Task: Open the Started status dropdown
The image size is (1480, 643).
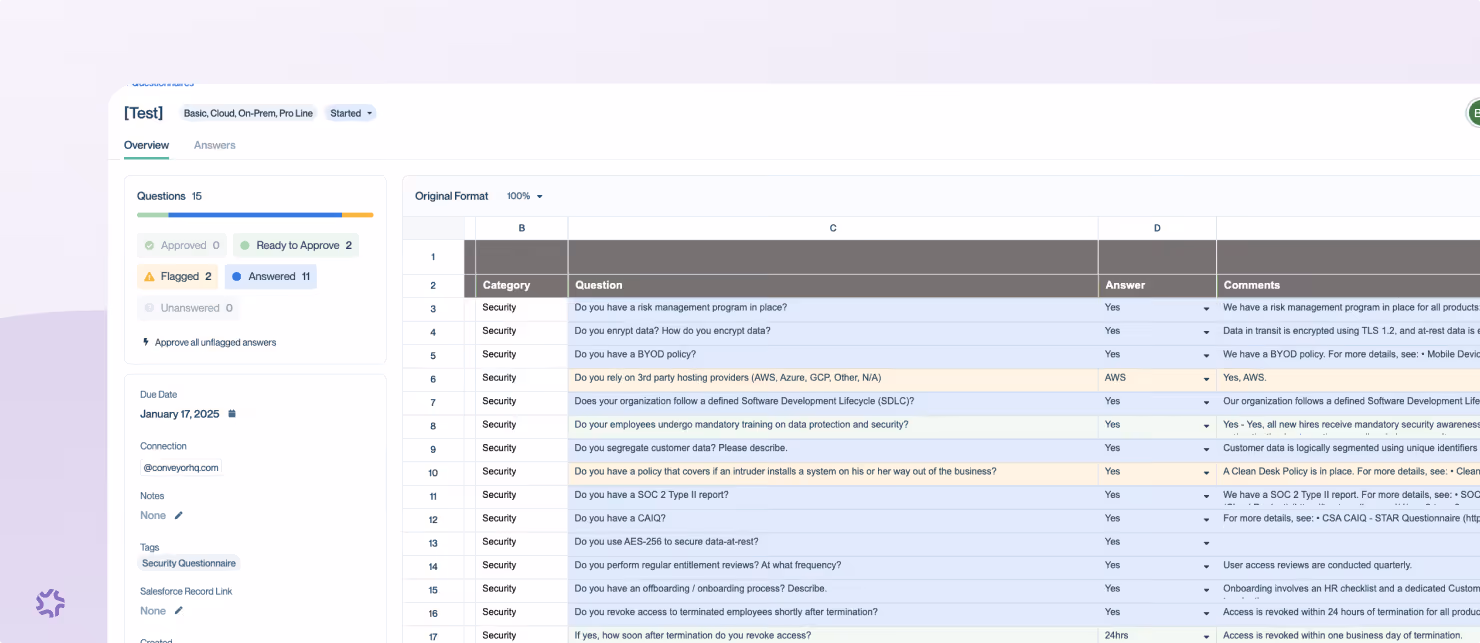Action: point(351,113)
